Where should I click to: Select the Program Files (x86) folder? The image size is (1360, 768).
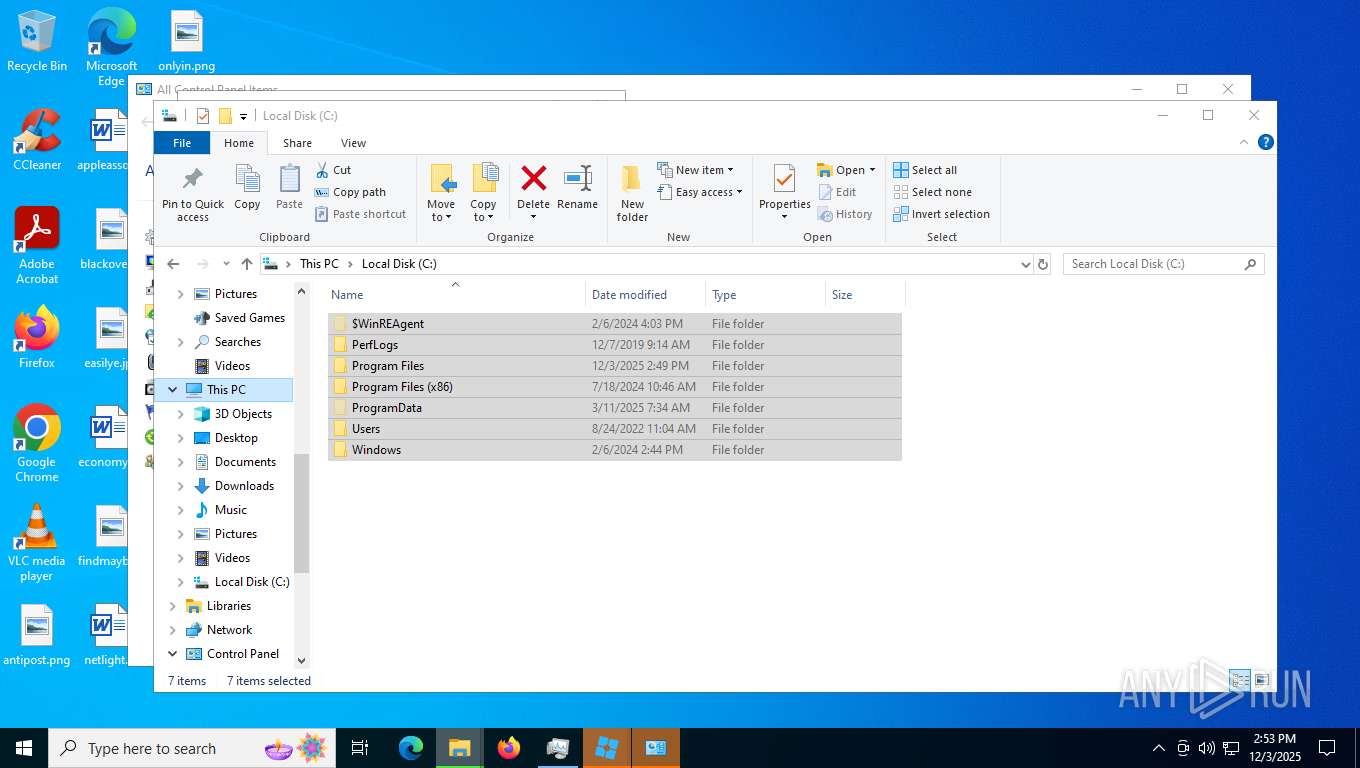point(615,387)
